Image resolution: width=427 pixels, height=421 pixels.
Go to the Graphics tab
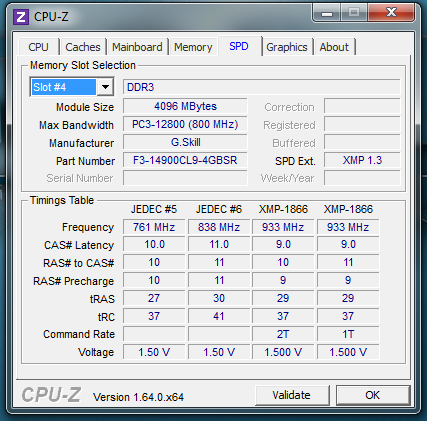287,47
